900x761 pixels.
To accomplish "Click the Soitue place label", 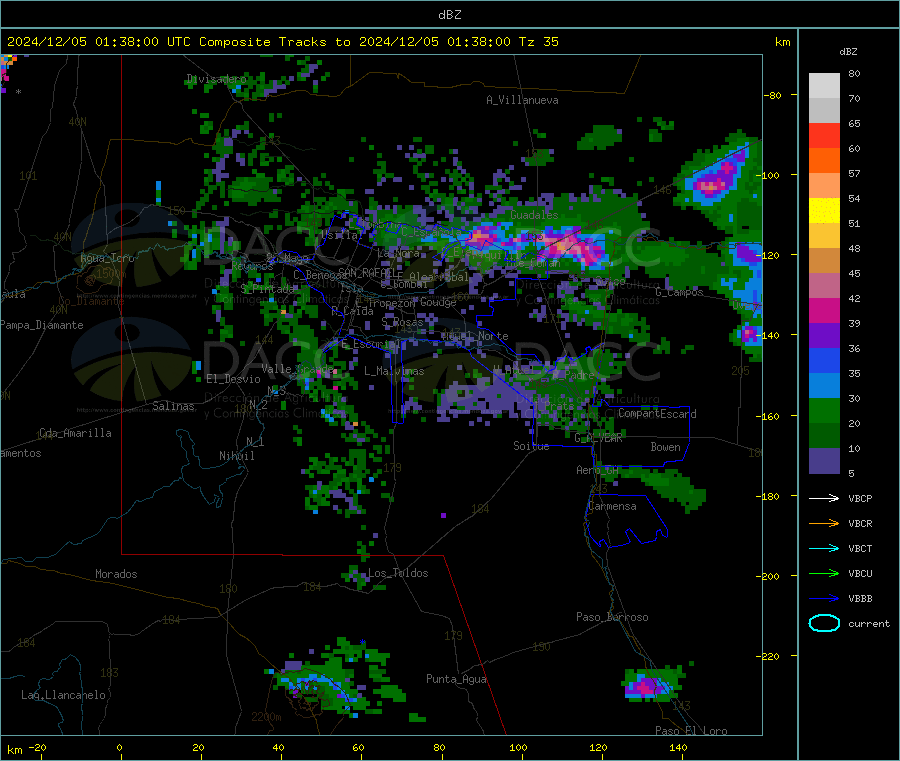I will tap(531, 446).
